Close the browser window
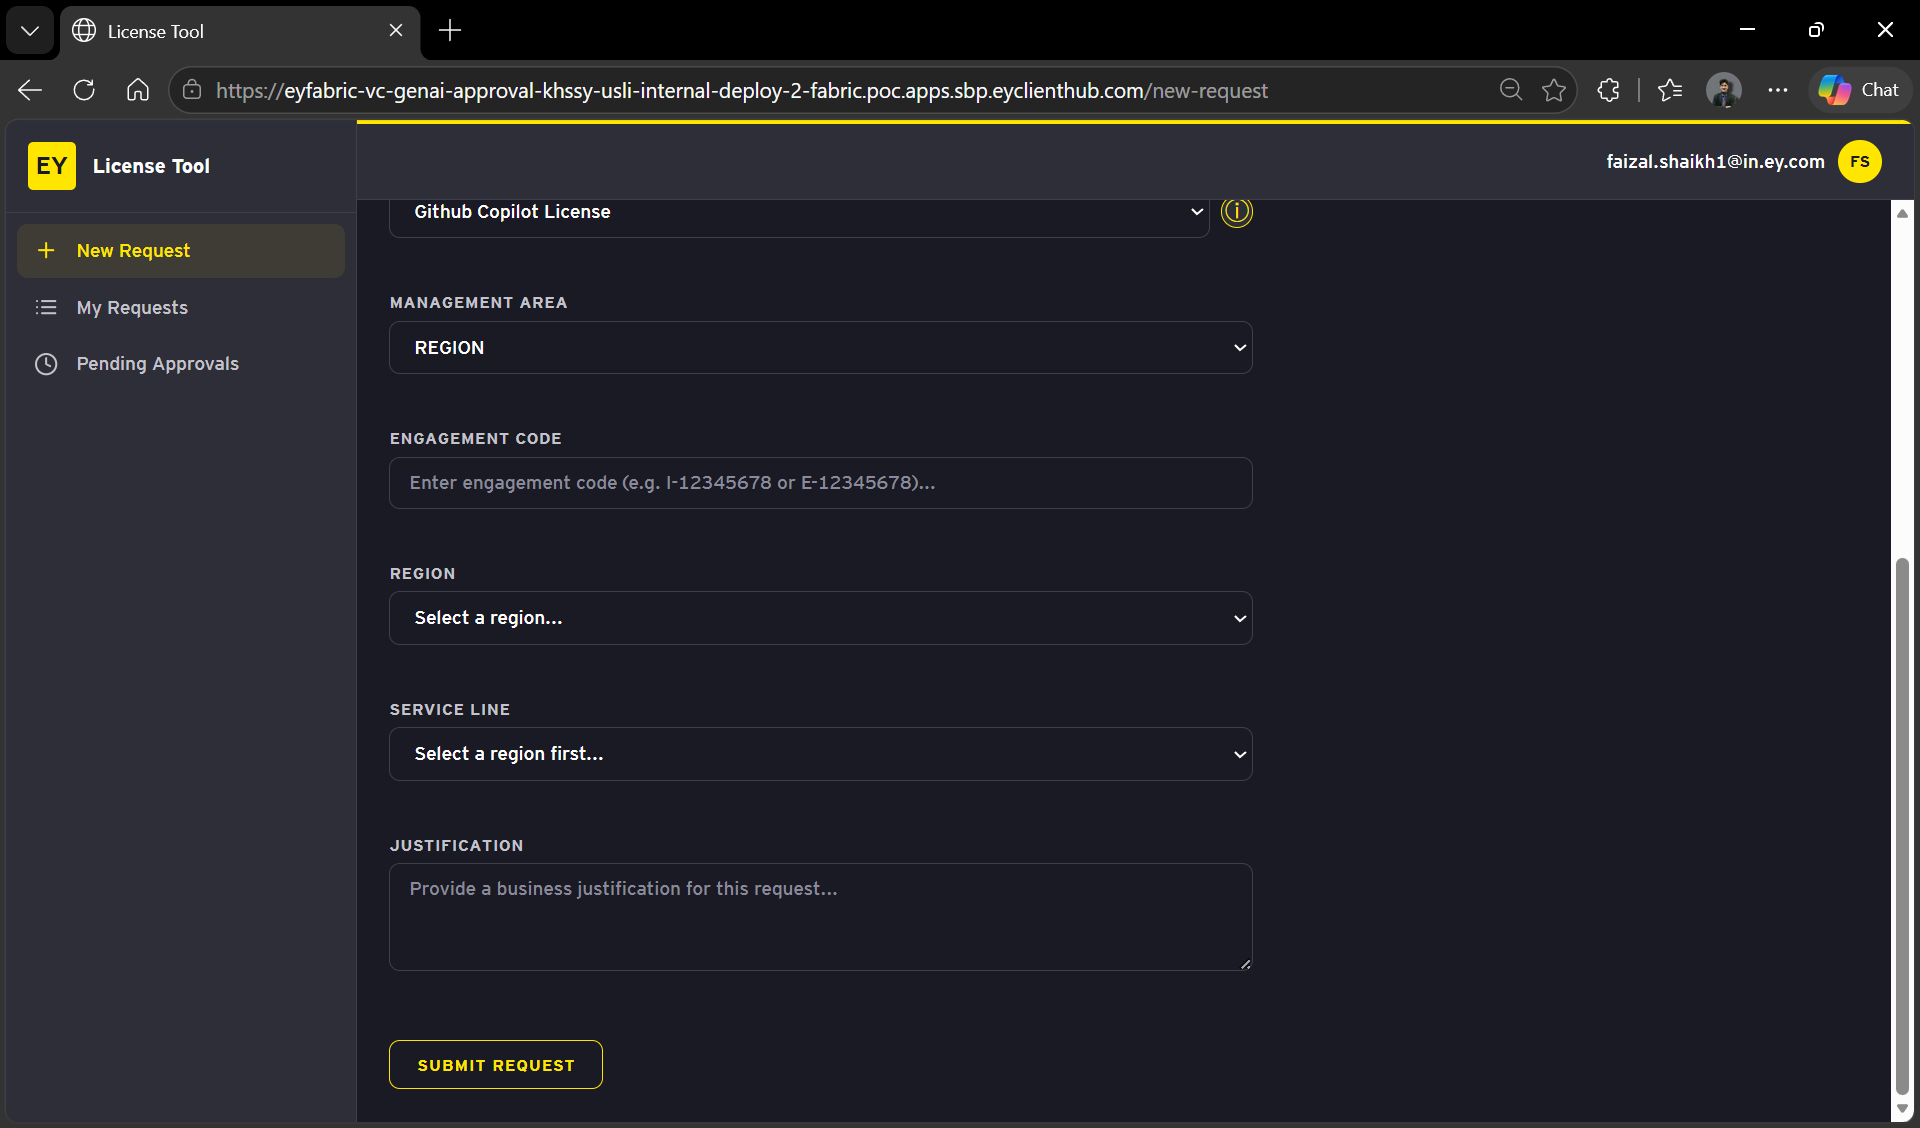1920x1128 pixels. 1885,30
